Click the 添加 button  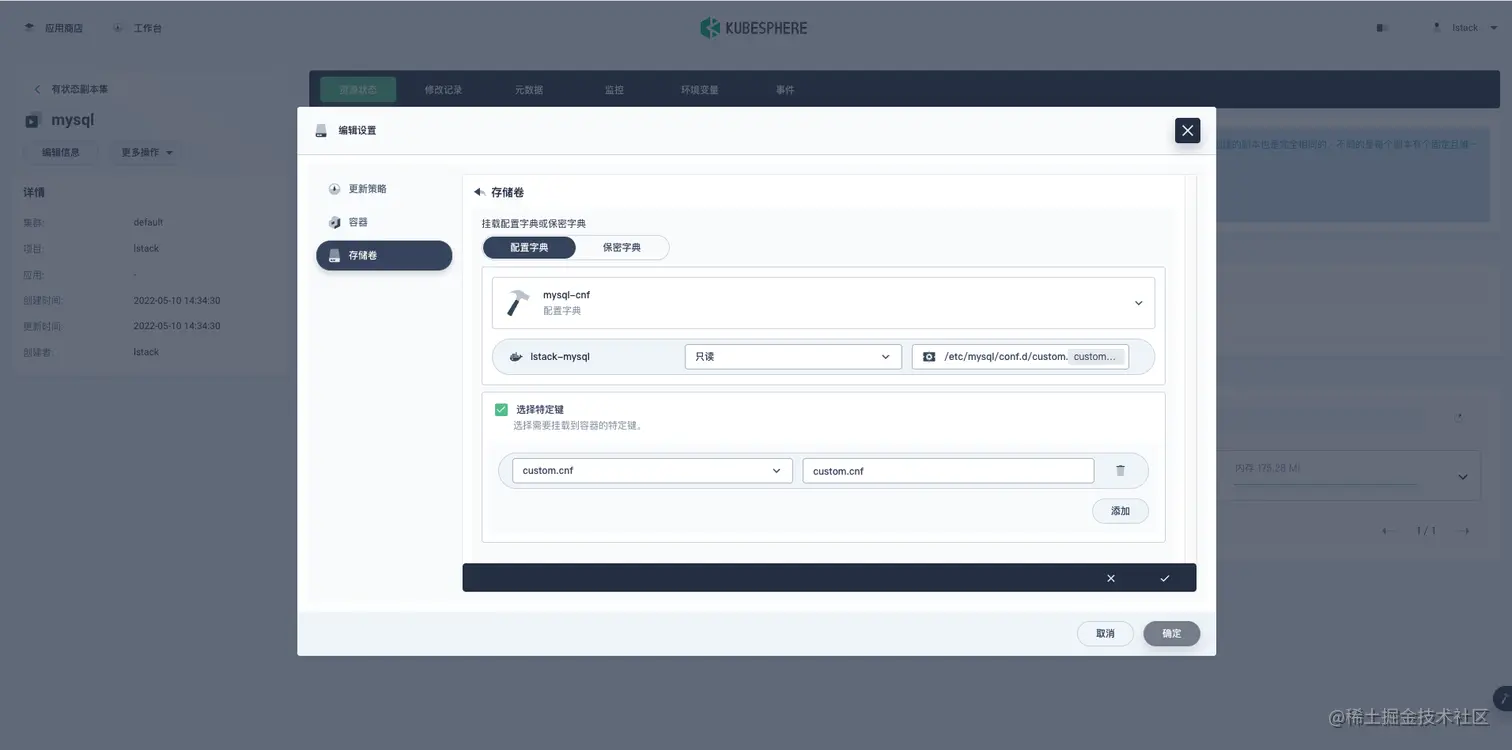[1120, 511]
